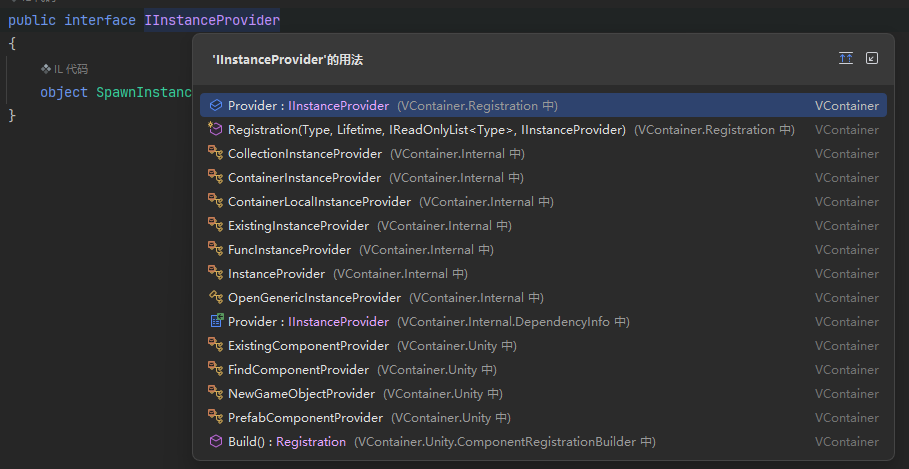Click the icon next to FuncInstanceProvider
The height and width of the screenshot is (469, 909).
(x=214, y=249)
